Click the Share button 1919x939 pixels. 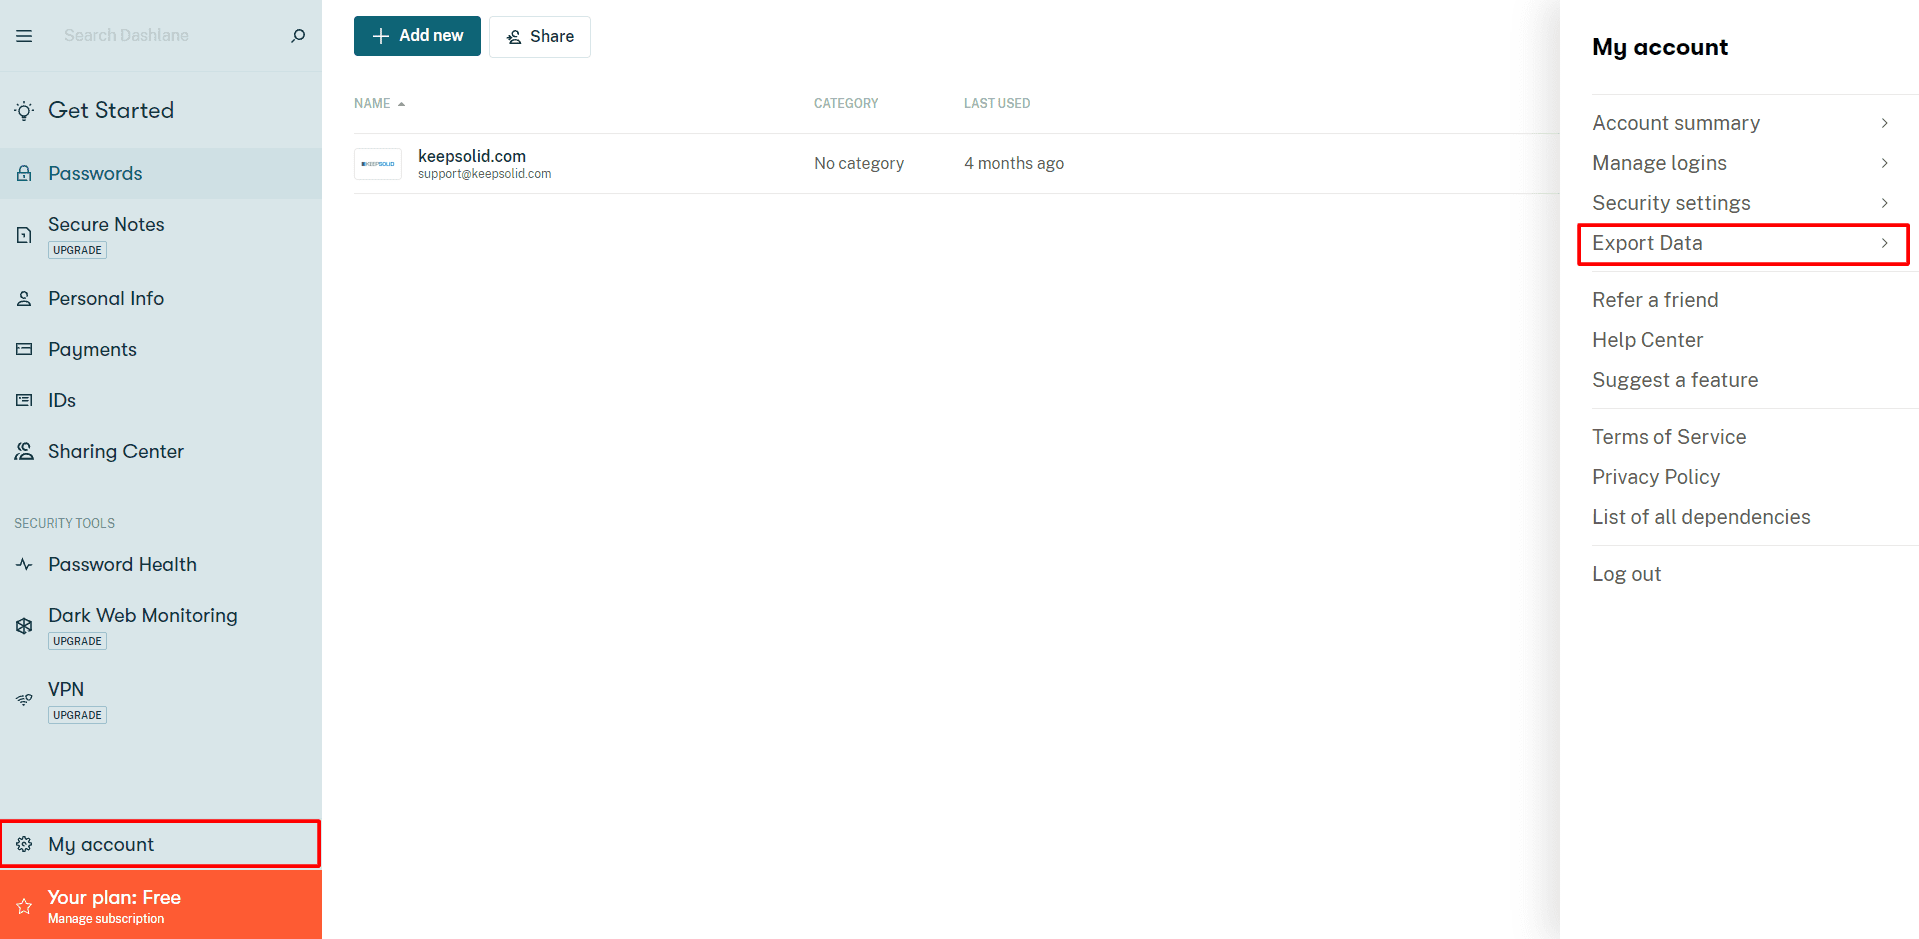tap(540, 37)
